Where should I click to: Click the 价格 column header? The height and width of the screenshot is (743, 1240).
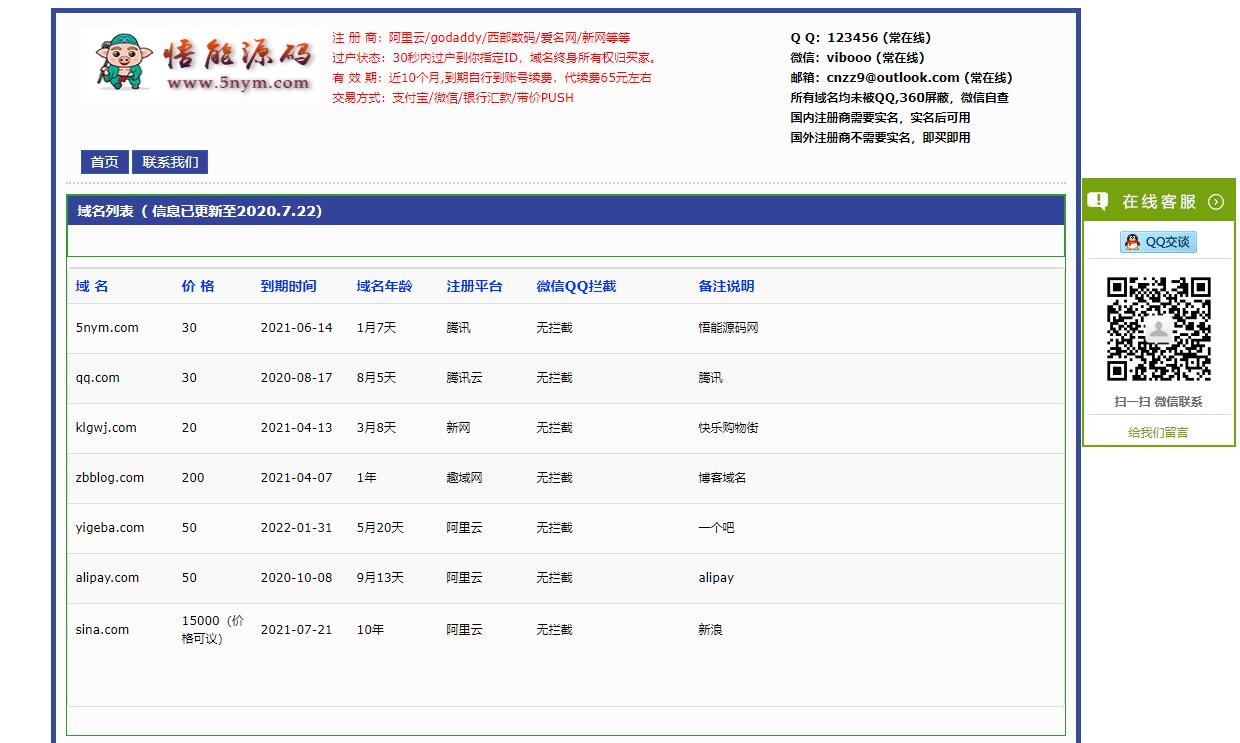(198, 286)
